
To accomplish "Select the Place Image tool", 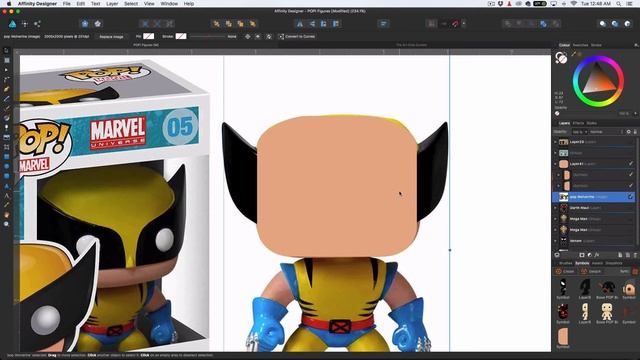I will 7,138.
